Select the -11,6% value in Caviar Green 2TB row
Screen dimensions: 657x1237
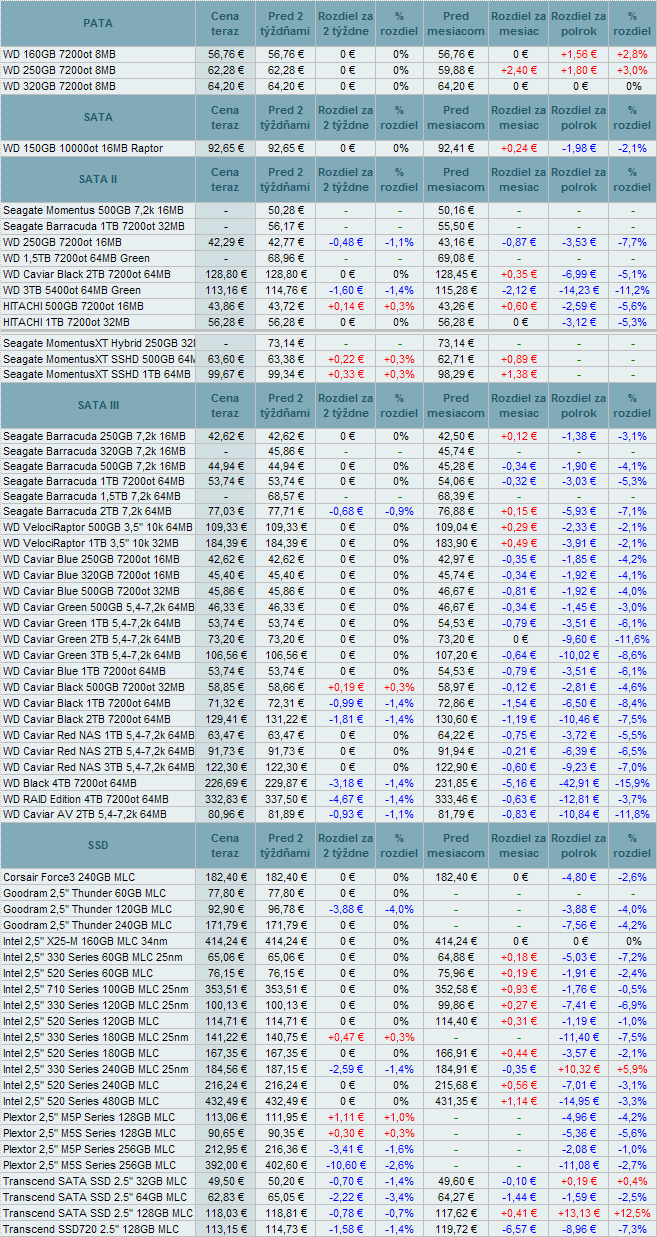(632, 638)
